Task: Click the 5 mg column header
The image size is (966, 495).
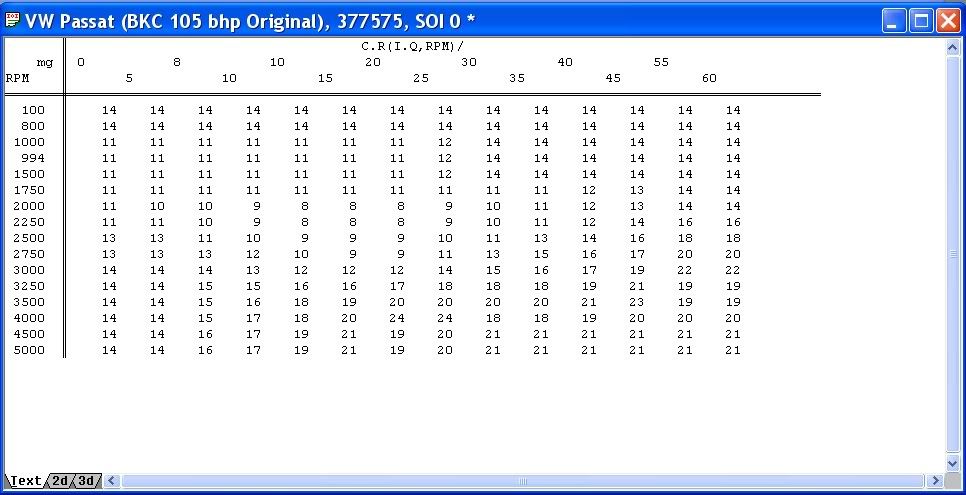Action: point(129,78)
